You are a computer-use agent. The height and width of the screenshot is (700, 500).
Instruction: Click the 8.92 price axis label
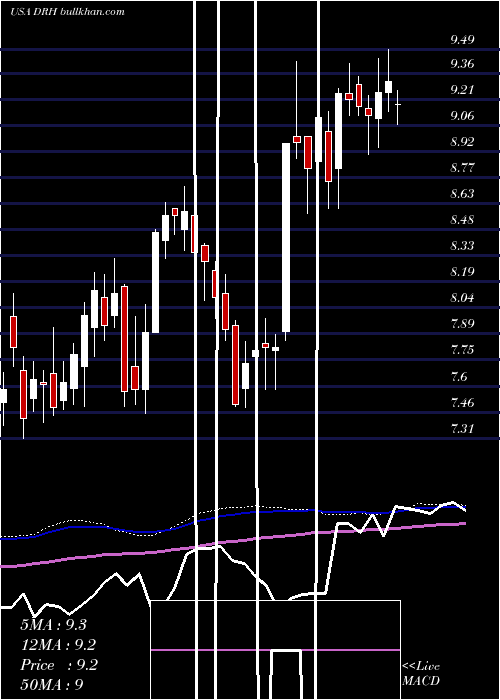462,142
